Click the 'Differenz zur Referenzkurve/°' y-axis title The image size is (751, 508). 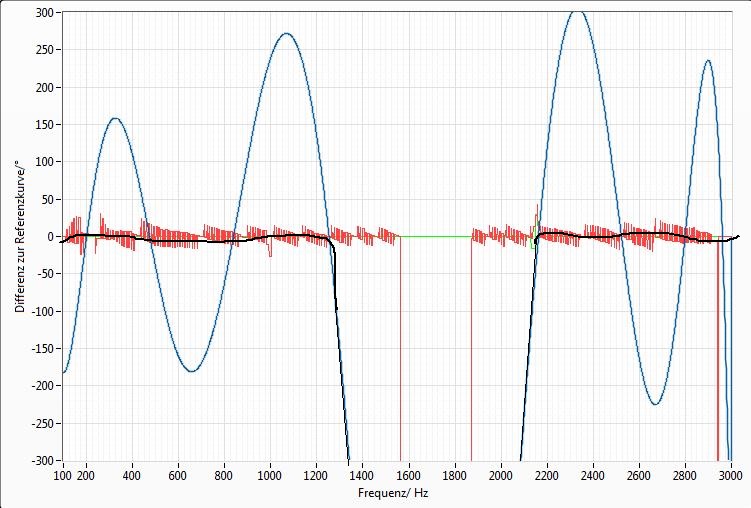click(x=20, y=237)
